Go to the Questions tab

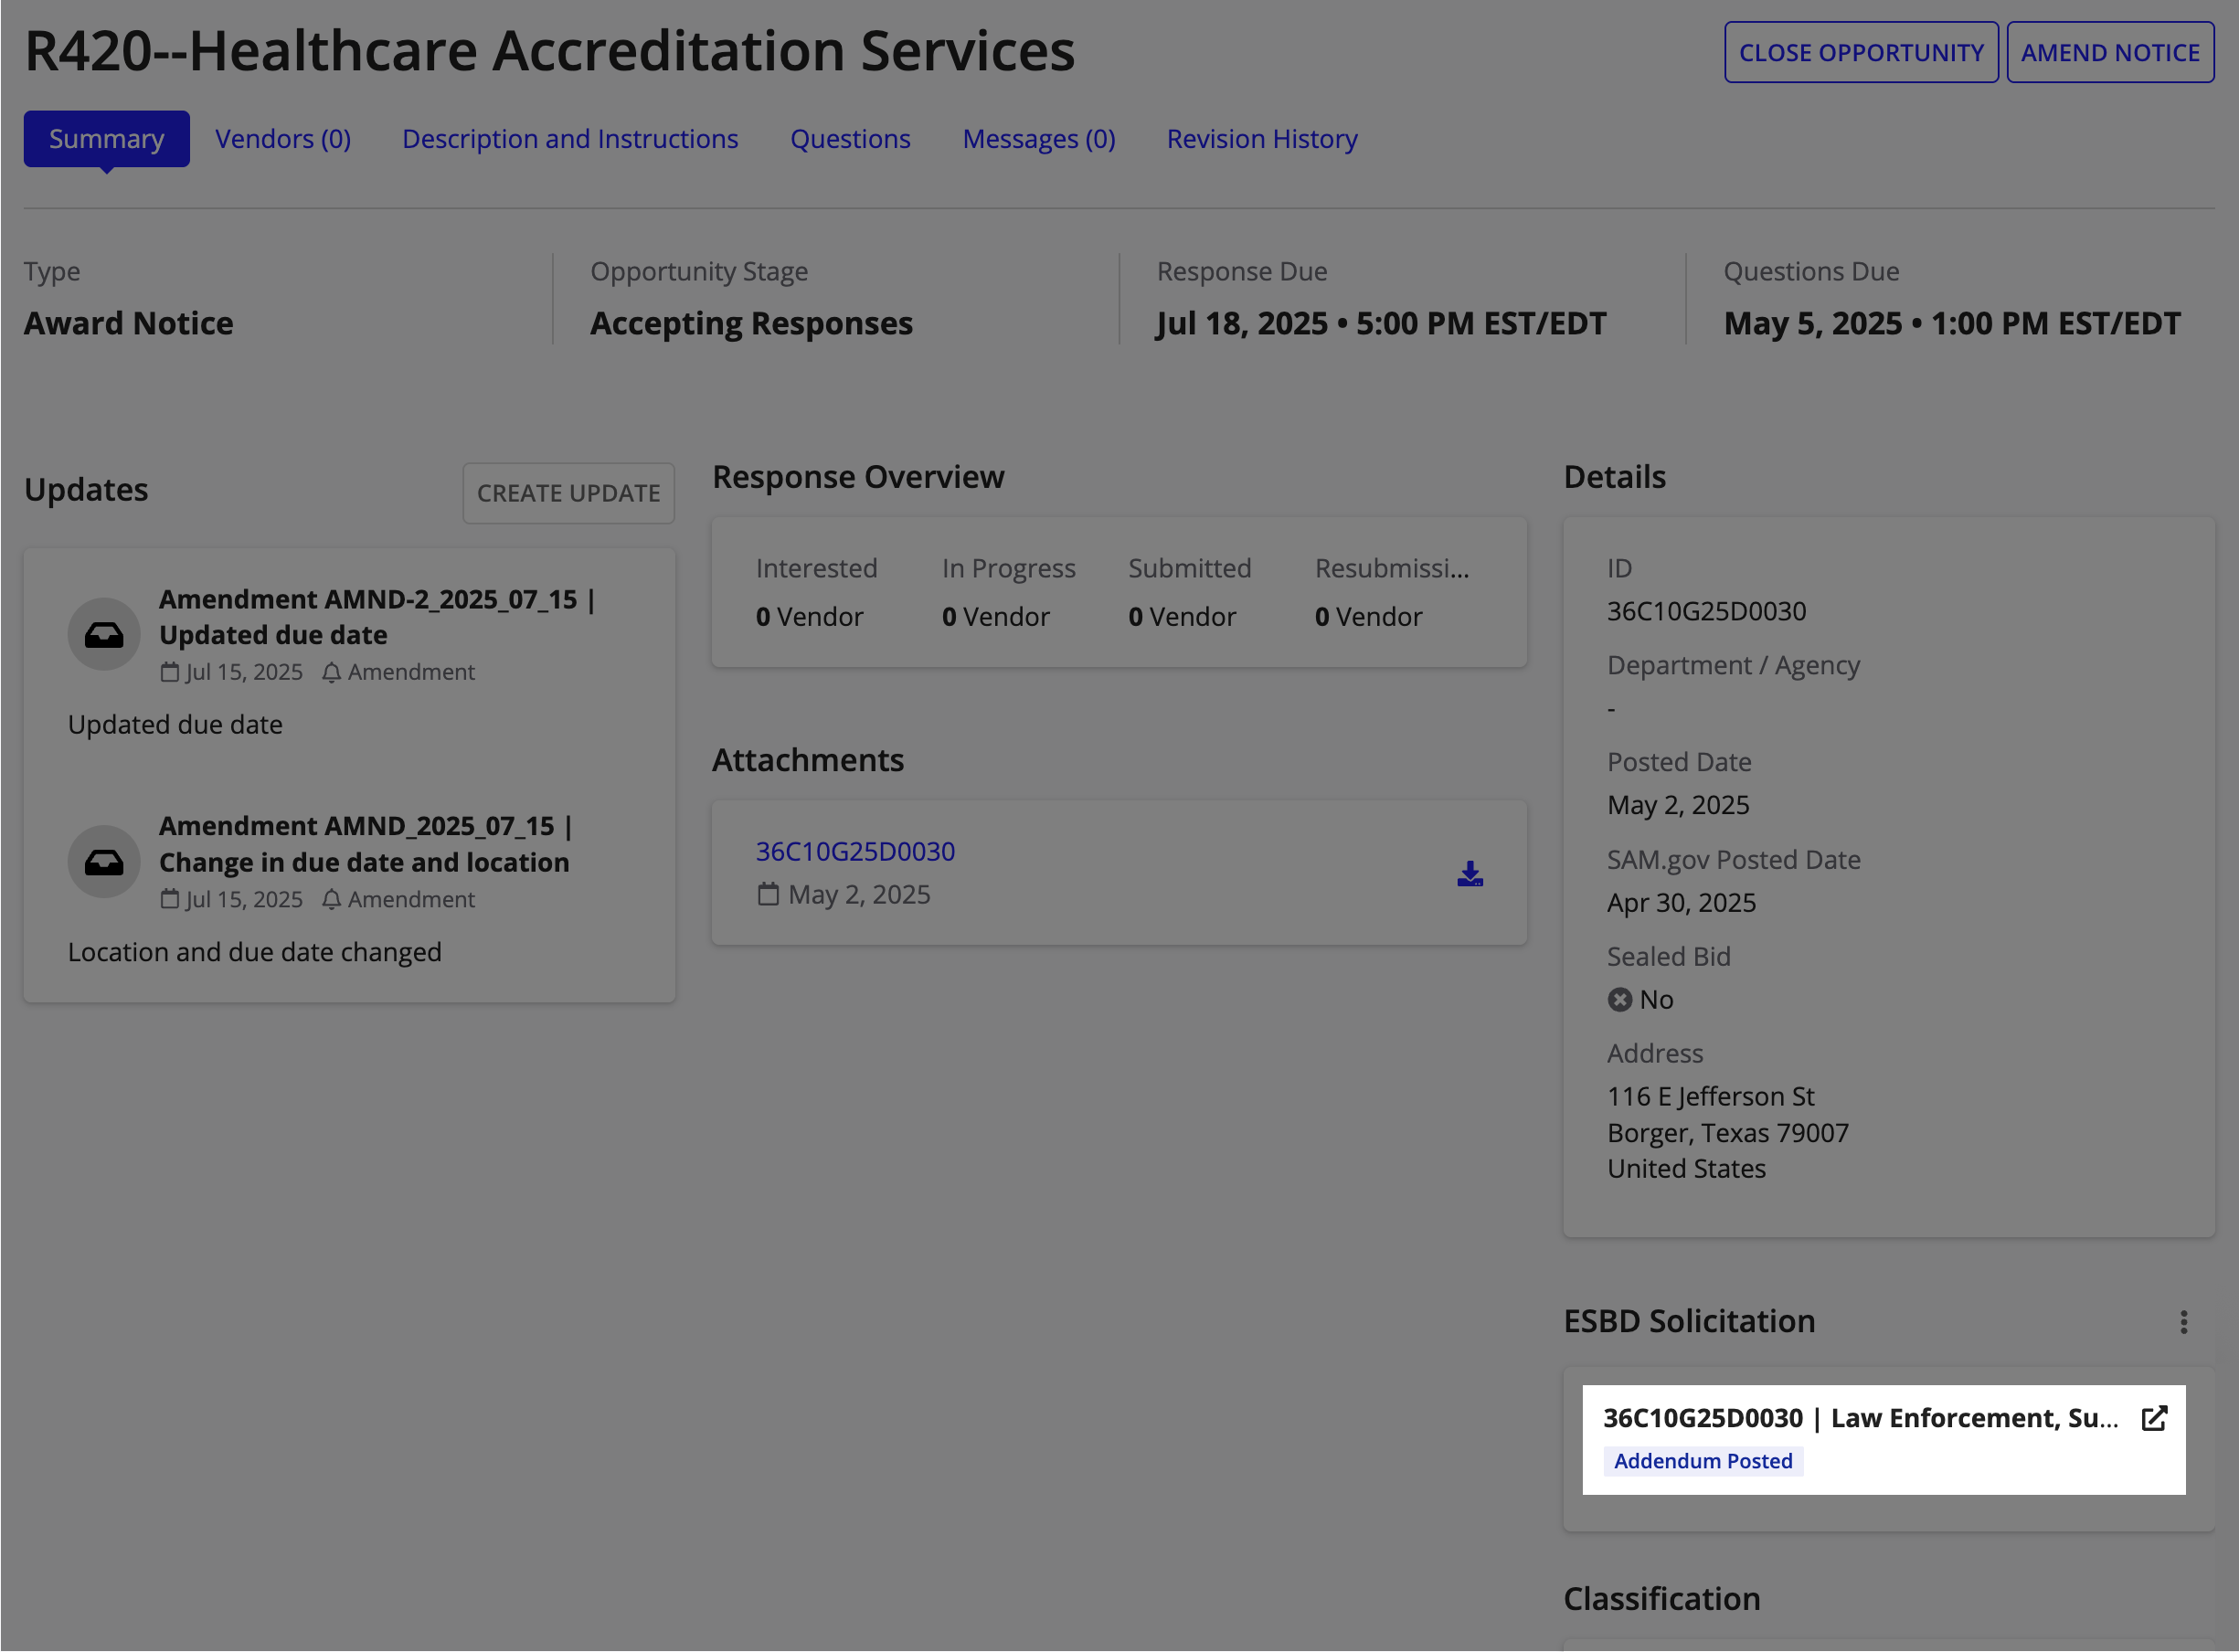[850, 139]
